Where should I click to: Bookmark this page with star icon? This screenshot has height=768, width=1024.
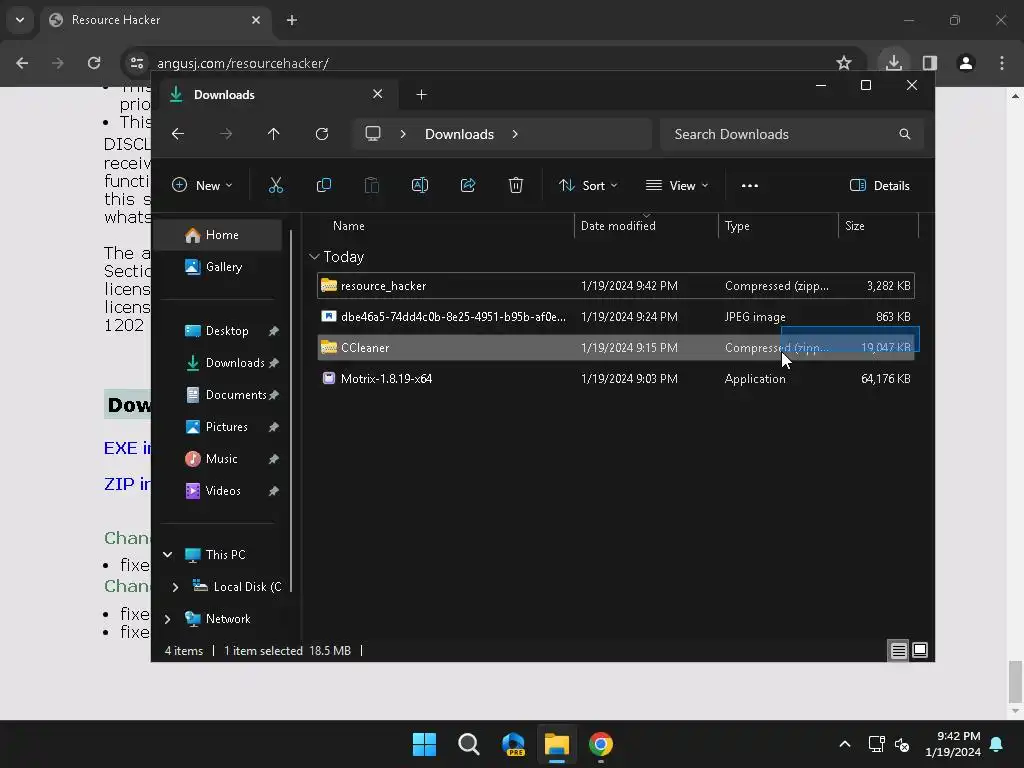click(844, 63)
